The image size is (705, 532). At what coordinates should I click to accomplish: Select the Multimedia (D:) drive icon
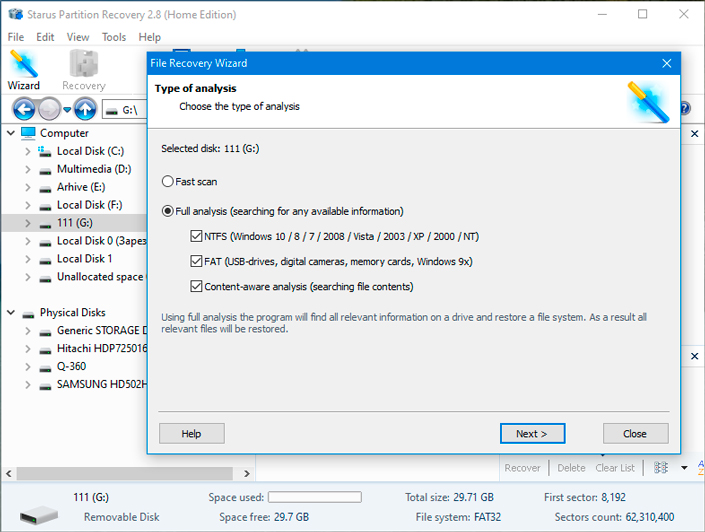[45, 171]
